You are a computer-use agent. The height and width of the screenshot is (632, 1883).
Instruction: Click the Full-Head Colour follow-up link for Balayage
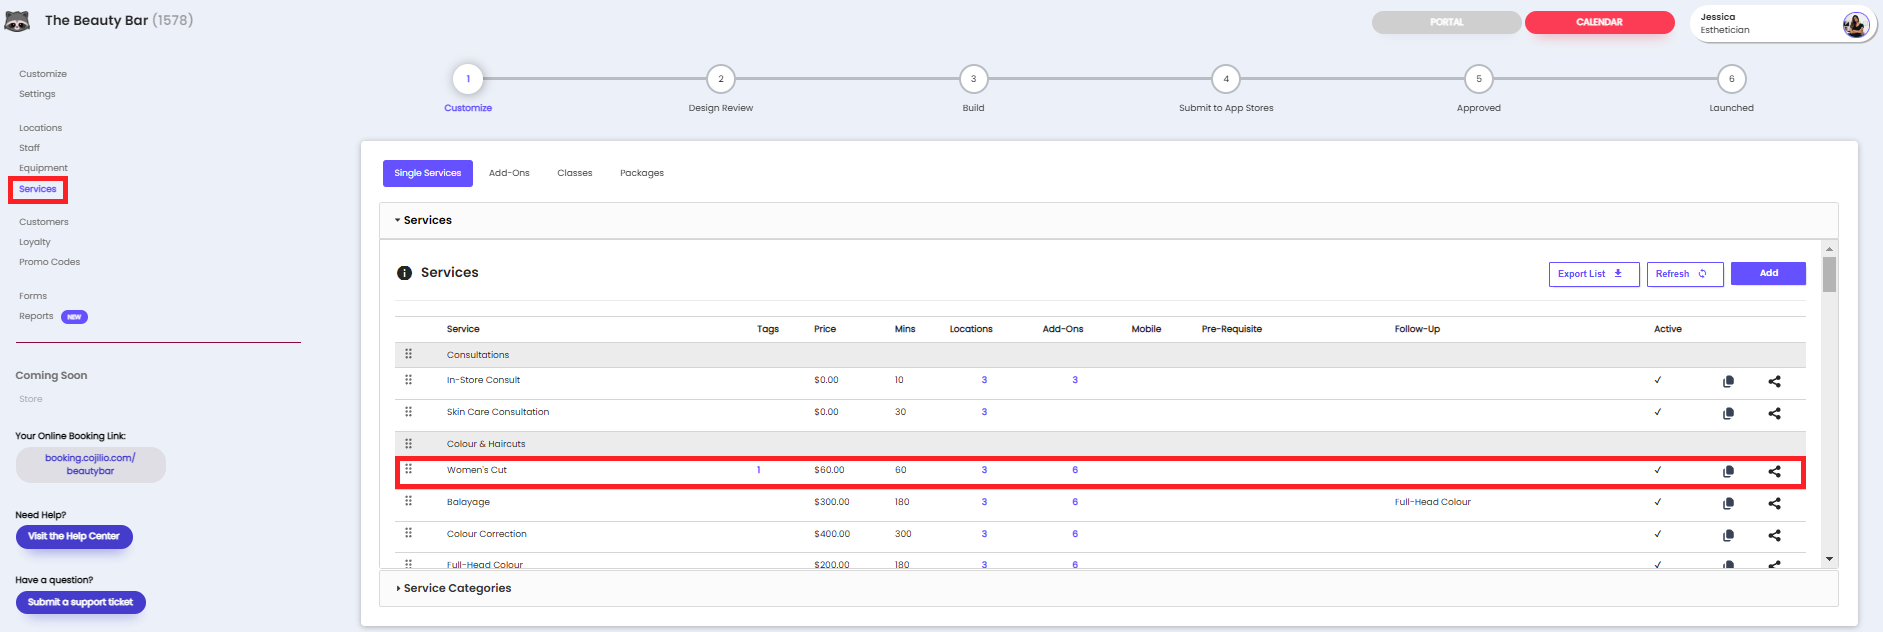pyautogui.click(x=1432, y=502)
